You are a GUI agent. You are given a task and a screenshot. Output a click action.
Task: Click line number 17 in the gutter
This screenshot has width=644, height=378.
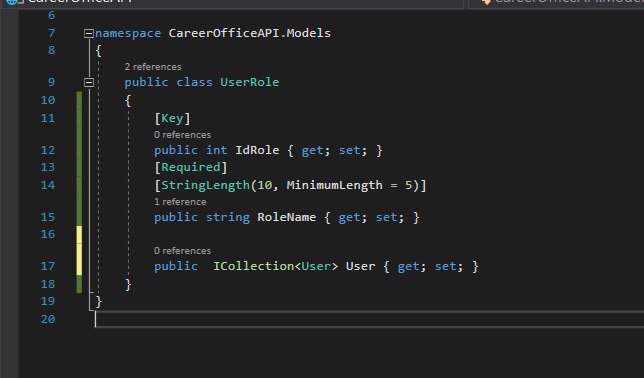coord(48,266)
